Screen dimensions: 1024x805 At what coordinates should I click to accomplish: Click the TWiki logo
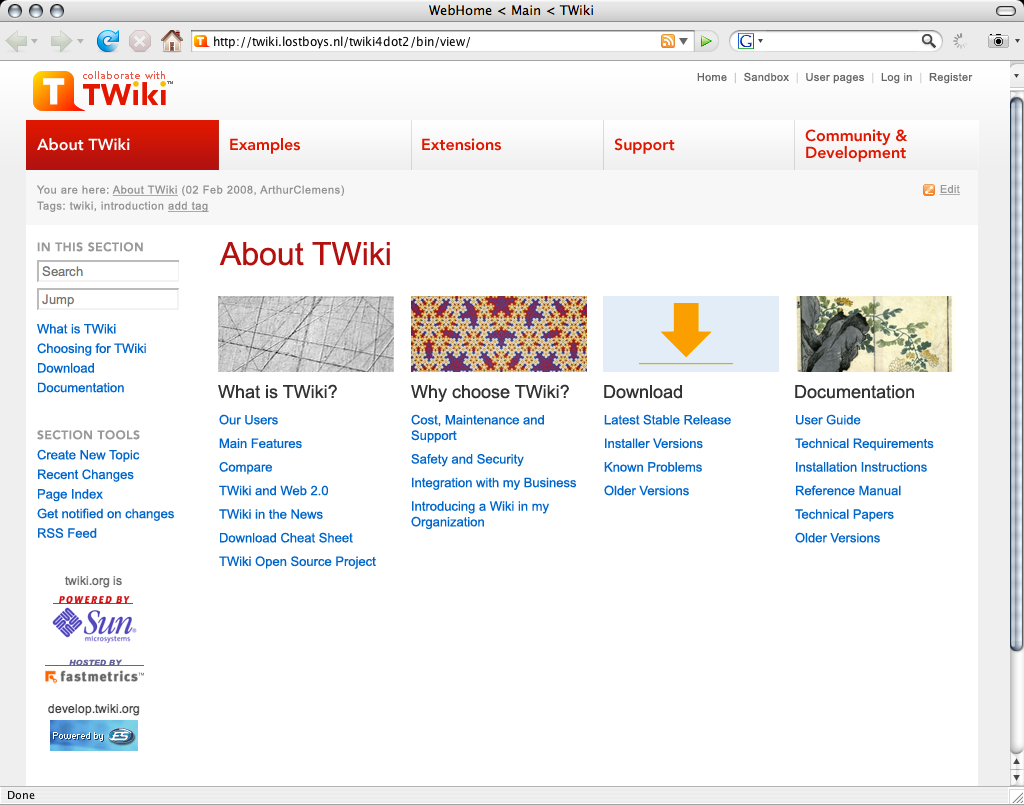102,90
